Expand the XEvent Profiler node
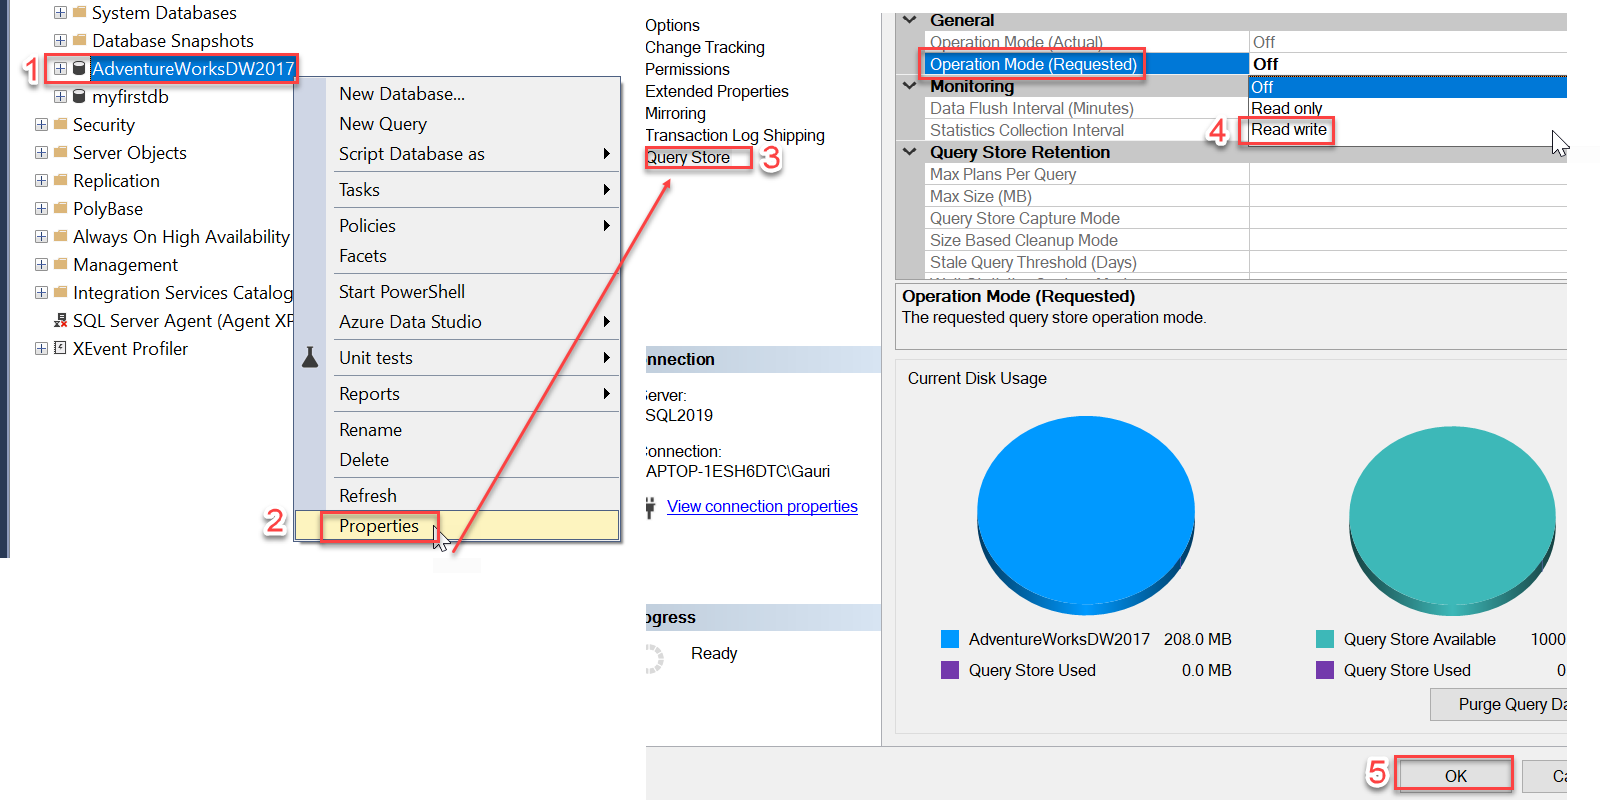 click(x=41, y=349)
